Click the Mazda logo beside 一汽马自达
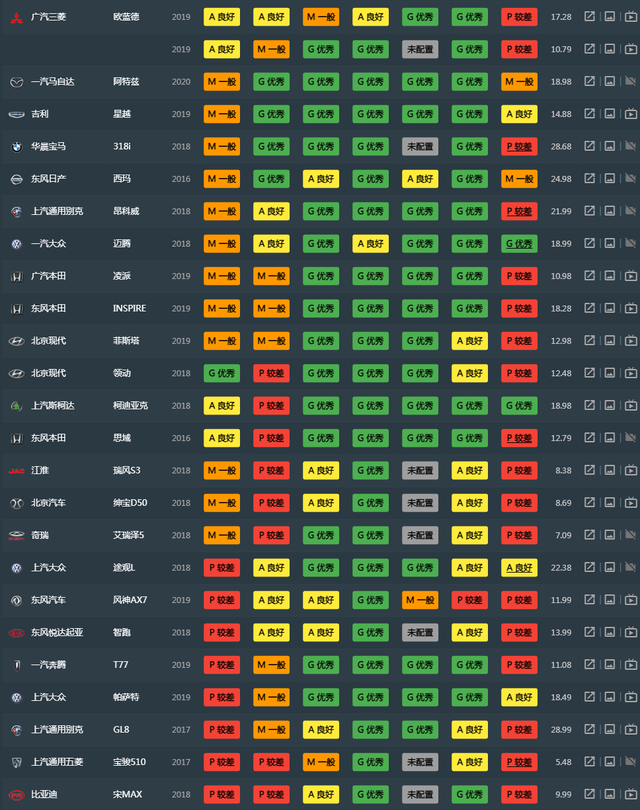 point(16,82)
